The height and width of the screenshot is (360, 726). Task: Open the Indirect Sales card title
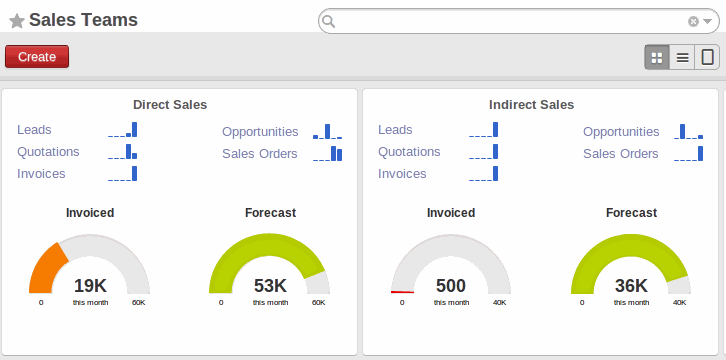point(532,105)
